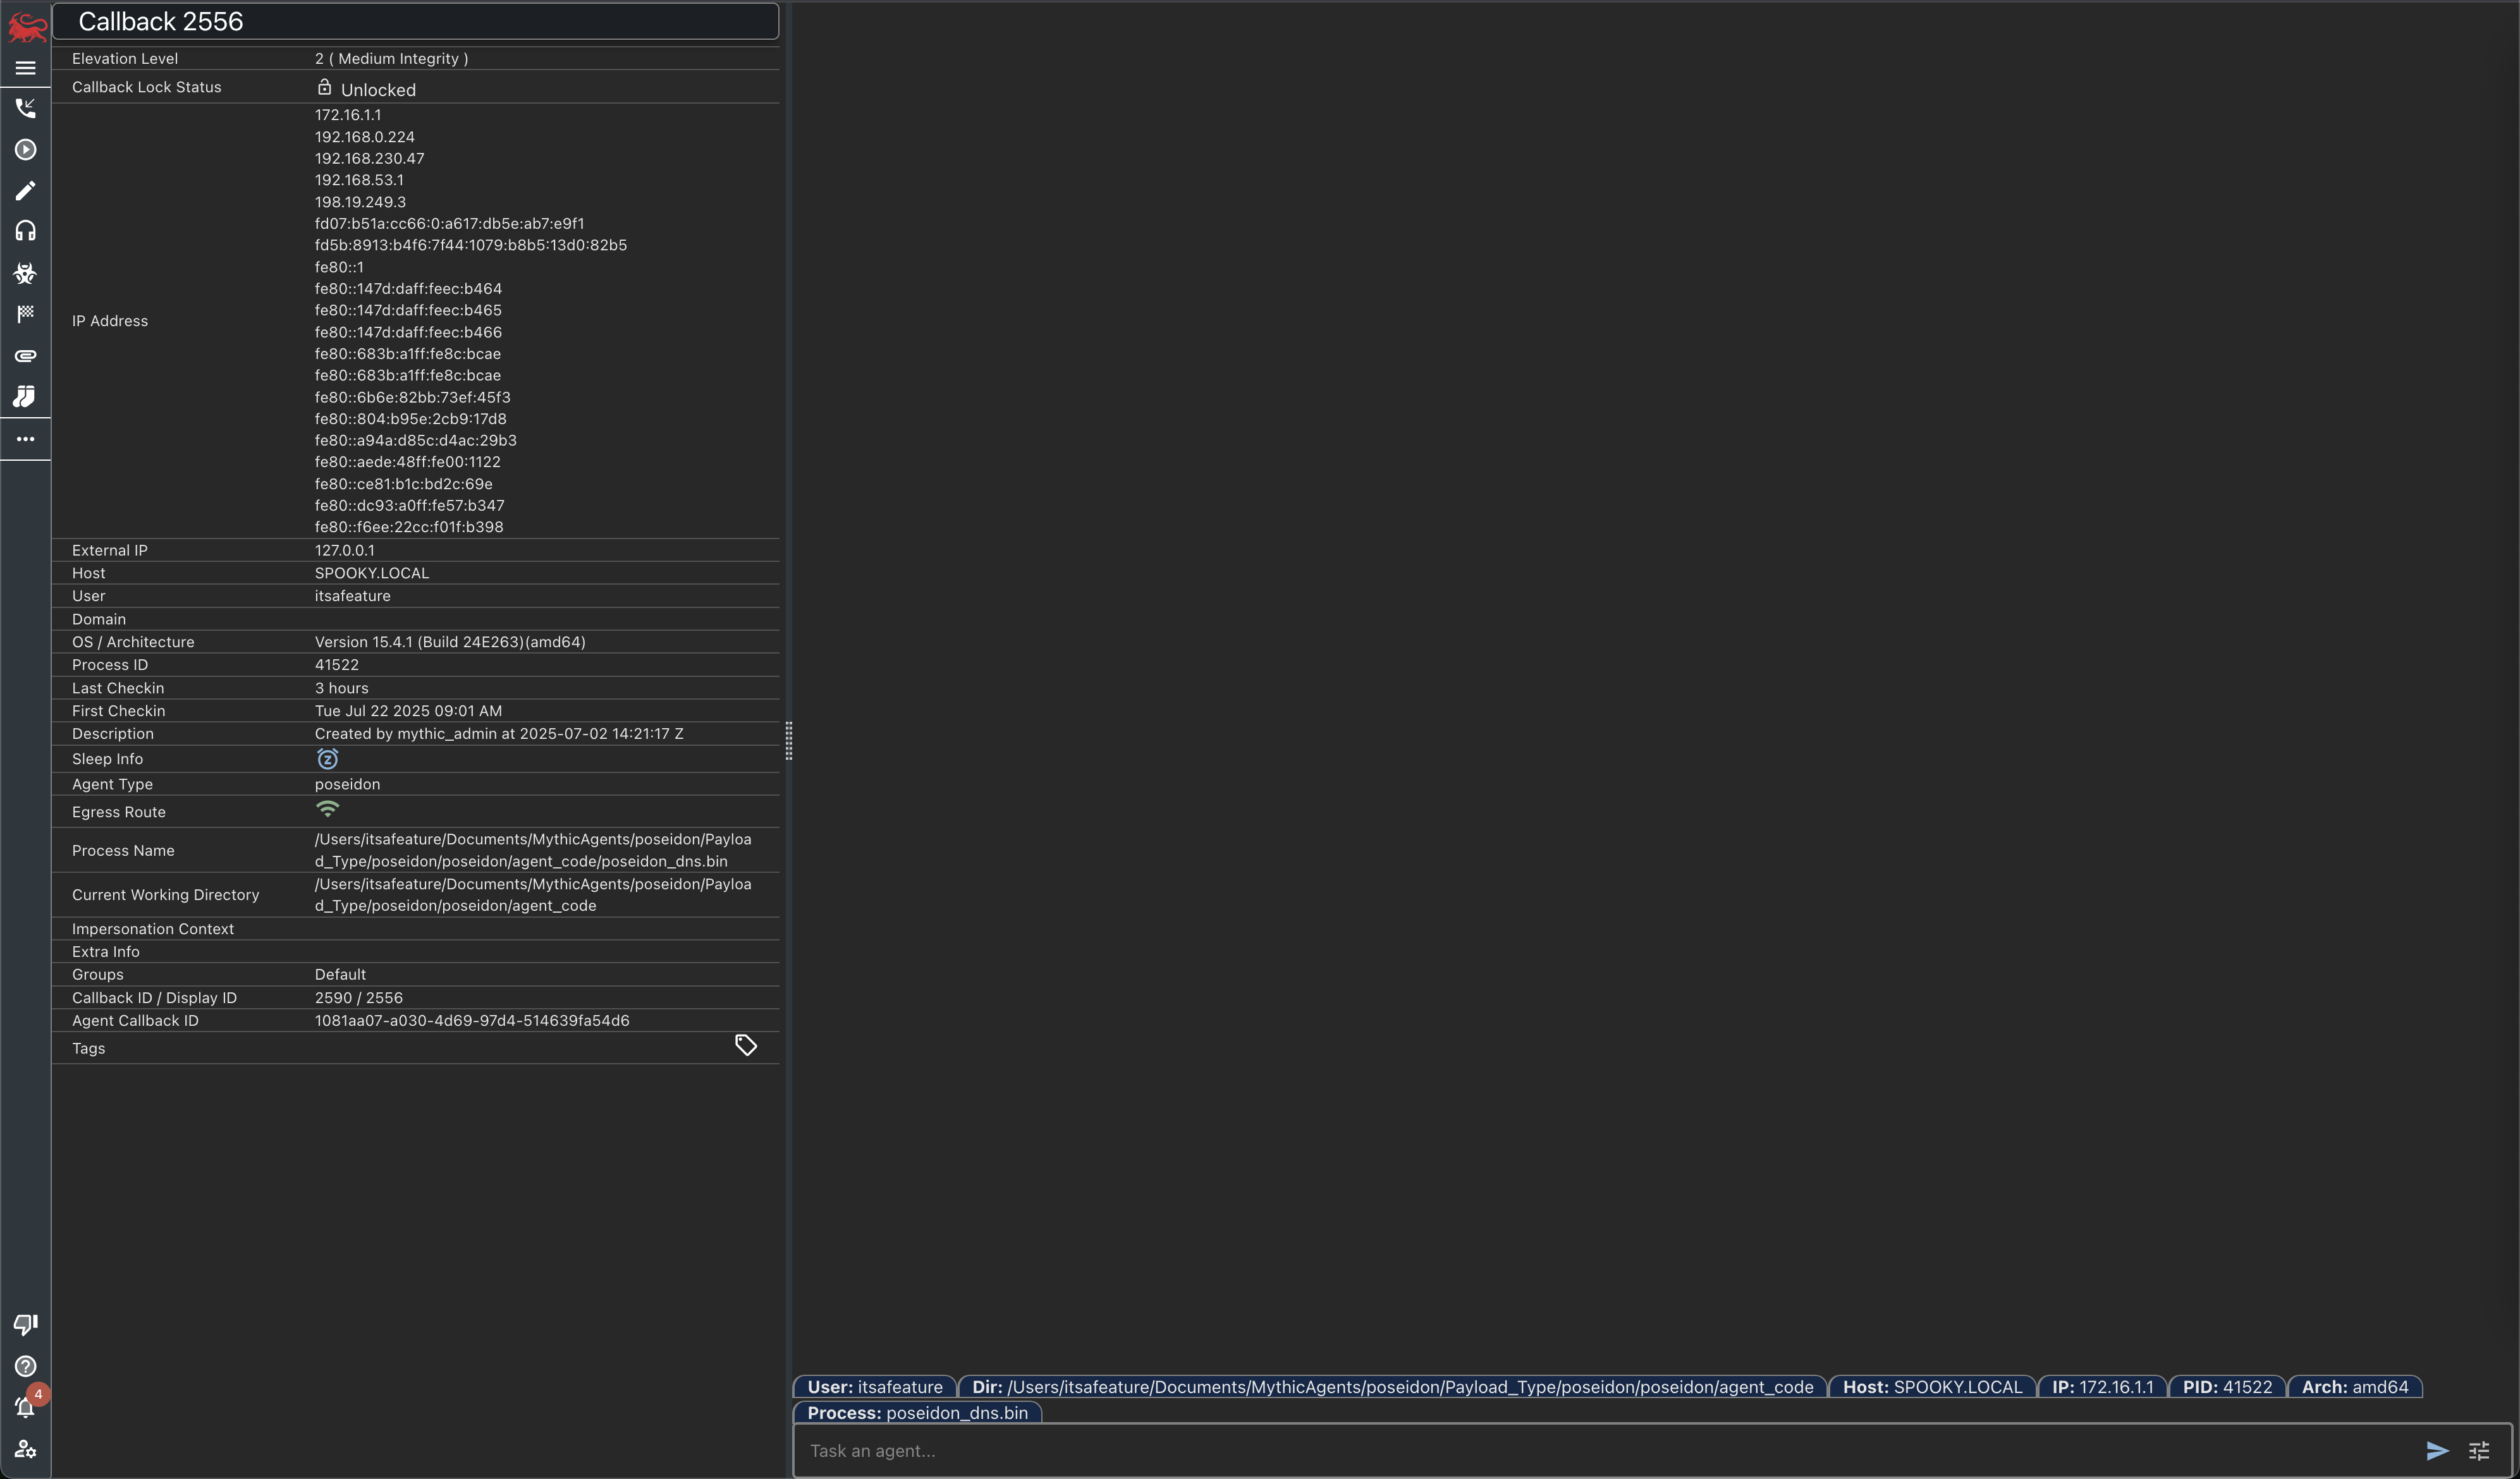Click the Egress Route wifi icon
The height and width of the screenshot is (1479, 2520).
(x=327, y=809)
